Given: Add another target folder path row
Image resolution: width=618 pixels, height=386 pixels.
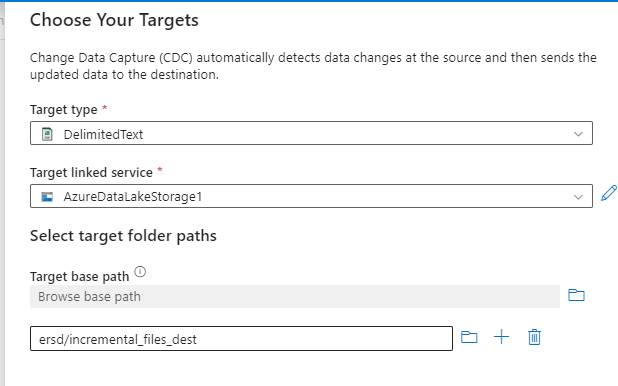Looking at the screenshot, I should pos(501,337).
